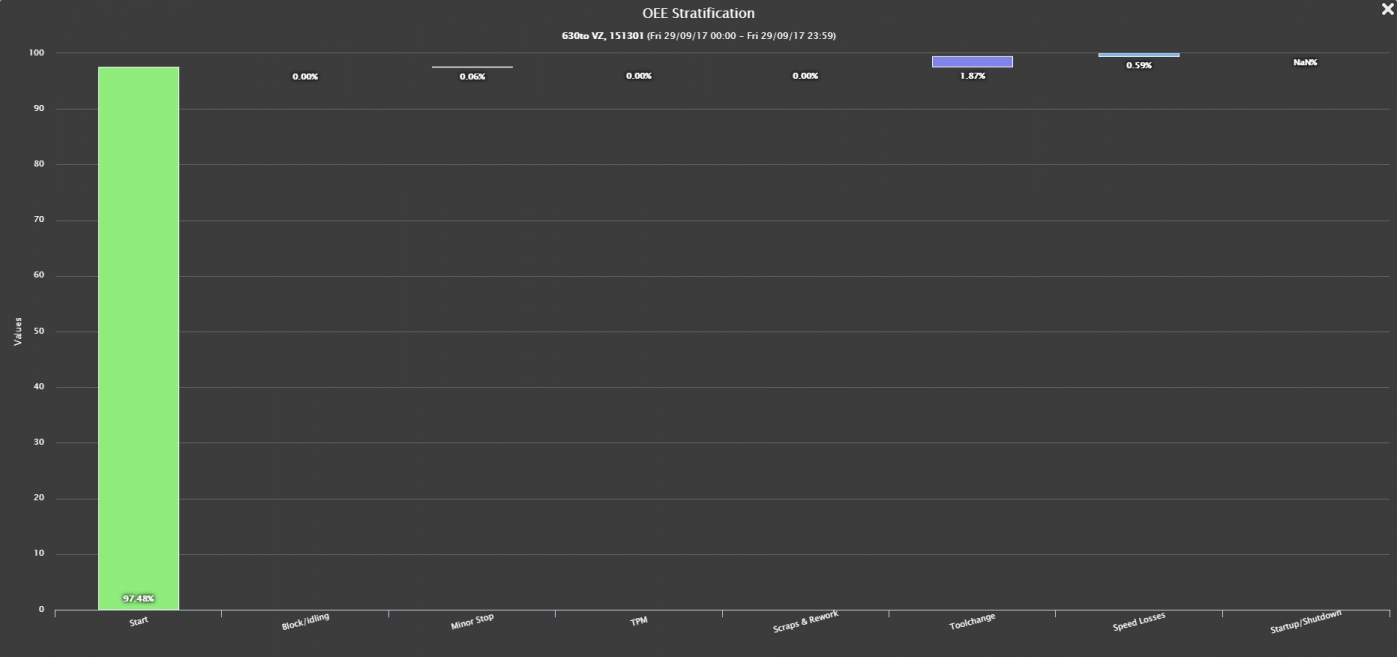
Task: Click the green Start bar
Action: pos(138,330)
